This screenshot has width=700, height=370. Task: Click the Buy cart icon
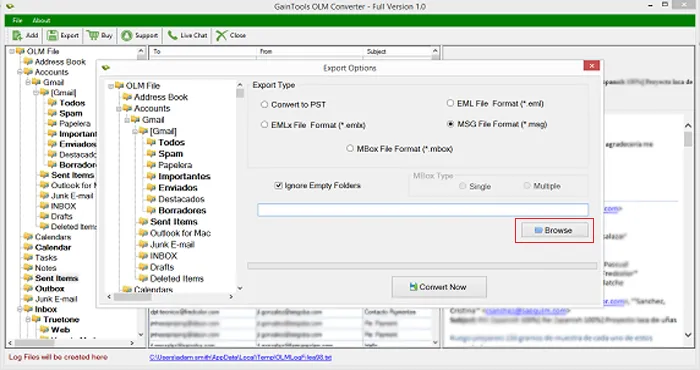click(x=92, y=35)
